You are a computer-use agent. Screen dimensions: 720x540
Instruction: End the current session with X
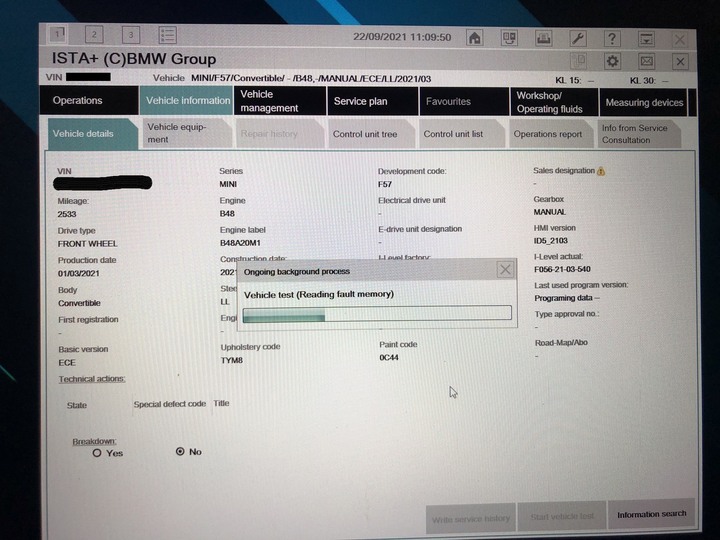(x=681, y=62)
